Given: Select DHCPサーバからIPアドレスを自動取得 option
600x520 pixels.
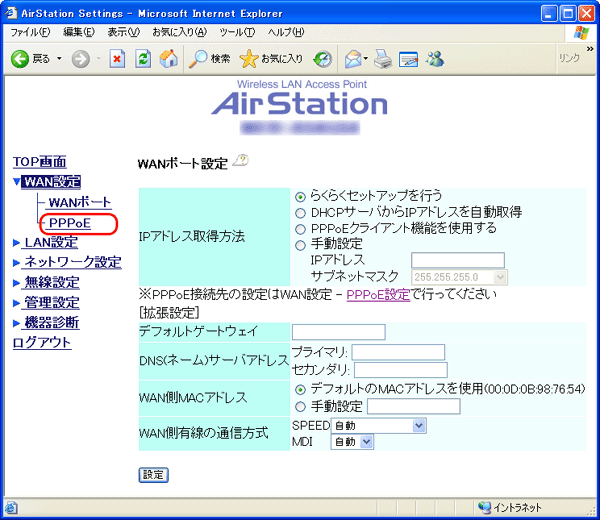Looking at the screenshot, I should pos(300,213).
